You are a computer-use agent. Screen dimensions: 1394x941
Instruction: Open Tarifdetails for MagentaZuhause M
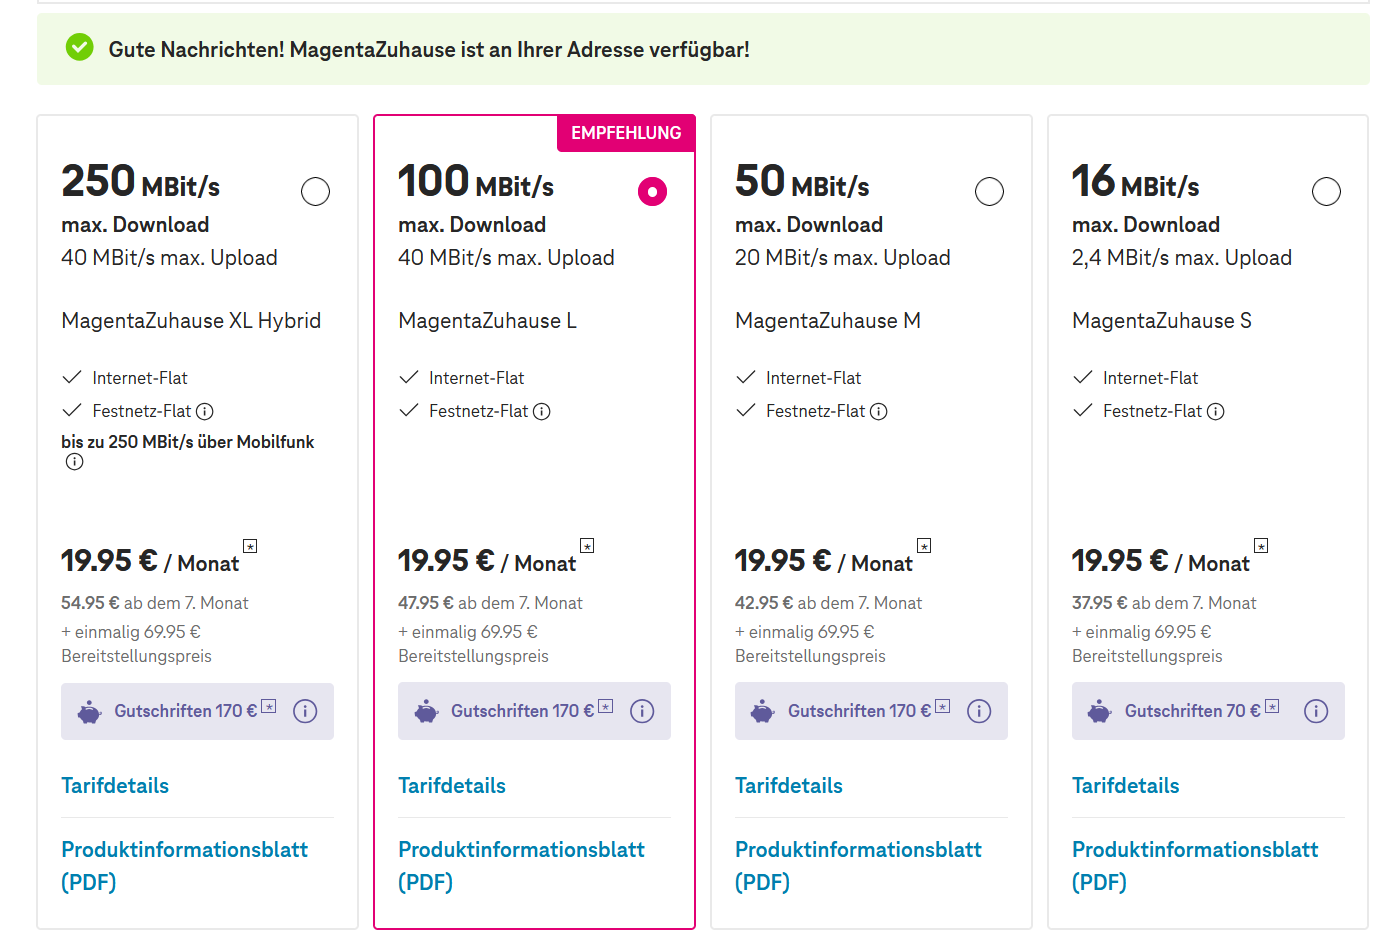[x=789, y=786]
